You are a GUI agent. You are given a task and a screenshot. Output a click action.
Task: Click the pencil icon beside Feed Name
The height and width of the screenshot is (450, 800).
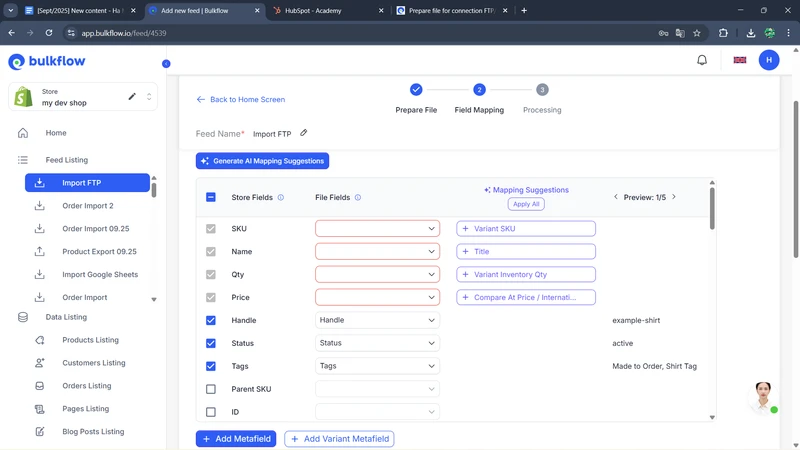pyautogui.click(x=304, y=133)
